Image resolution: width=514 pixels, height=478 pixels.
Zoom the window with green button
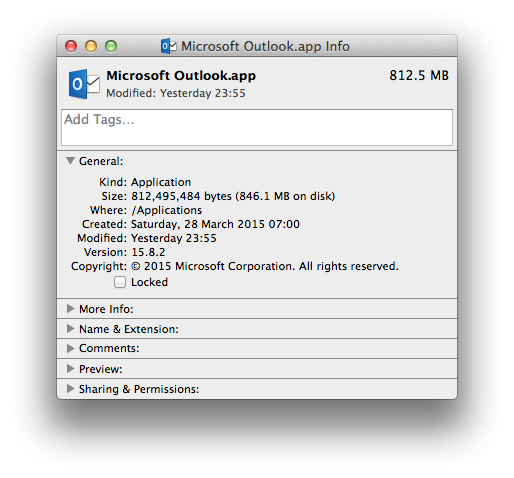coord(111,46)
